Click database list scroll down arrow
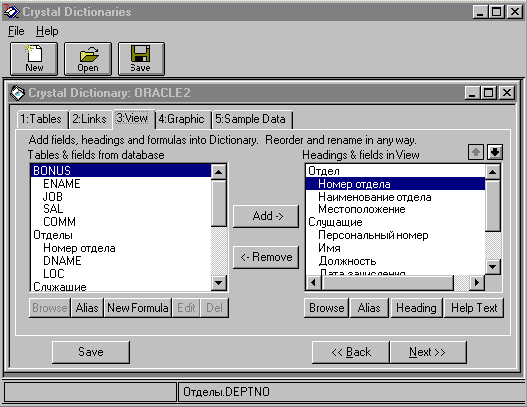The image size is (527, 407). click(x=219, y=283)
